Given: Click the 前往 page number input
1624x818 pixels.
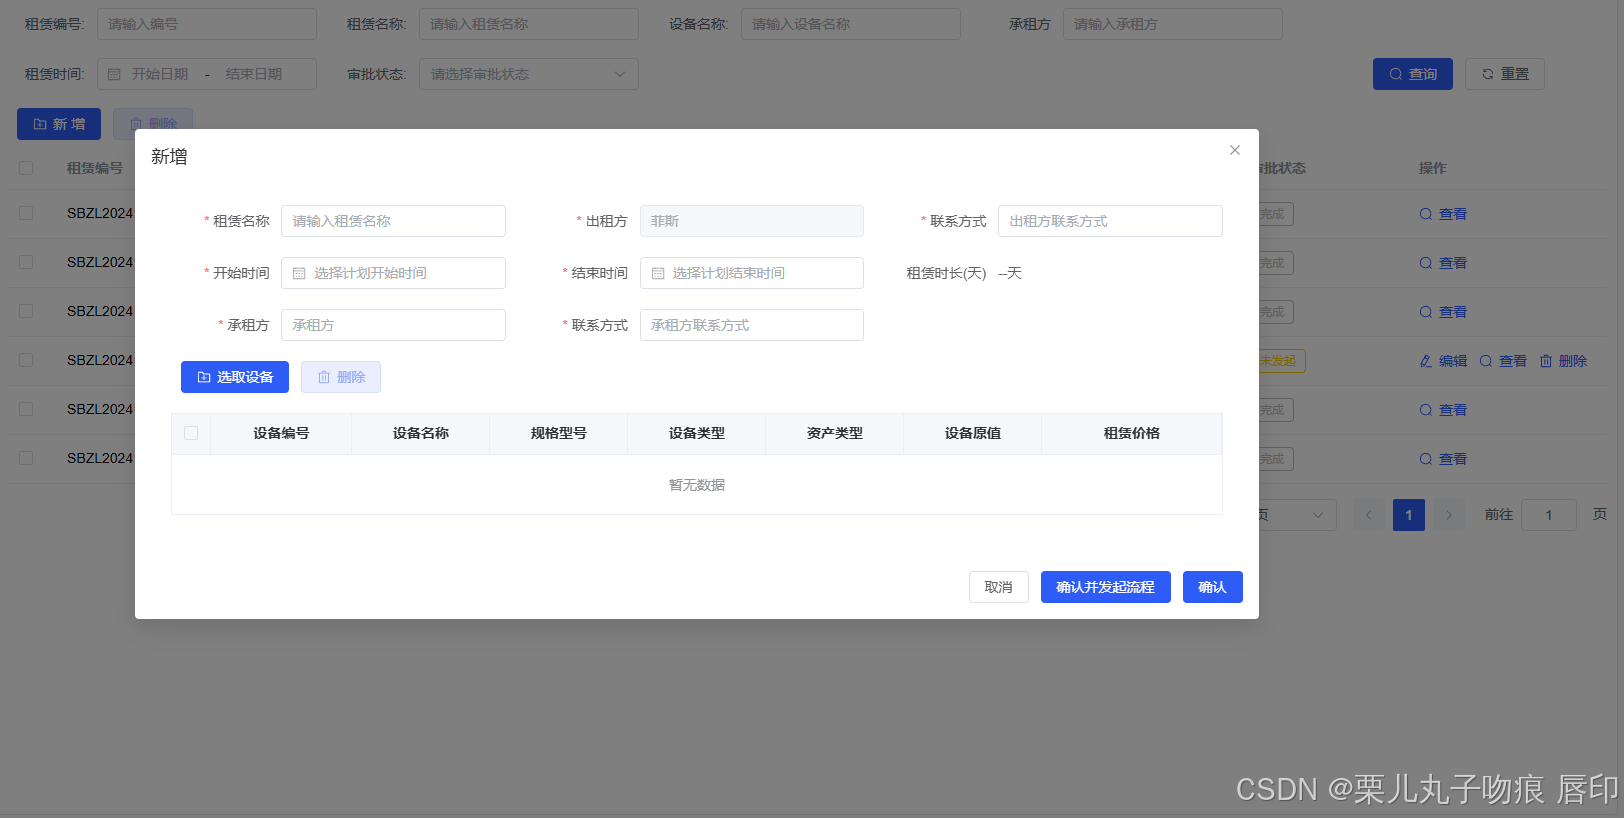Looking at the screenshot, I should click(1549, 515).
